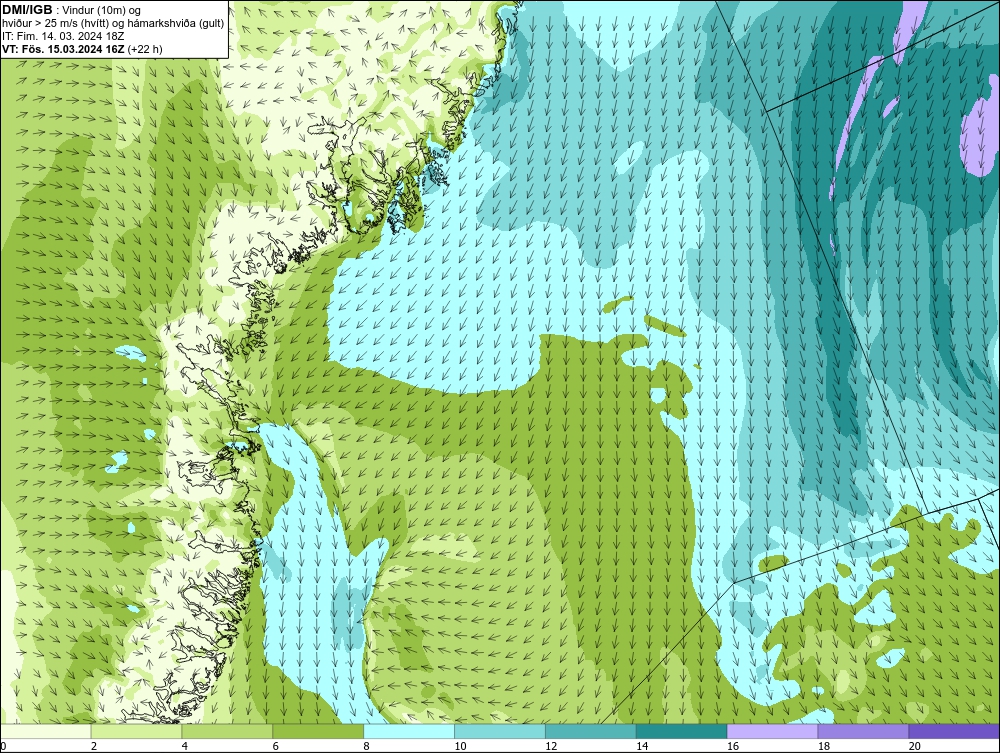Click the legend label '16'

[733, 746]
